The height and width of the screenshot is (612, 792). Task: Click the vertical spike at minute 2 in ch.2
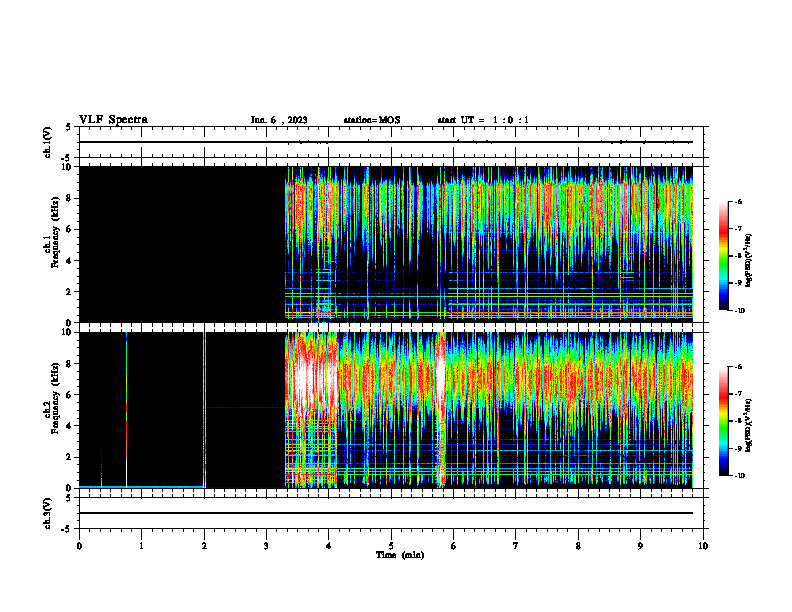[204, 410]
